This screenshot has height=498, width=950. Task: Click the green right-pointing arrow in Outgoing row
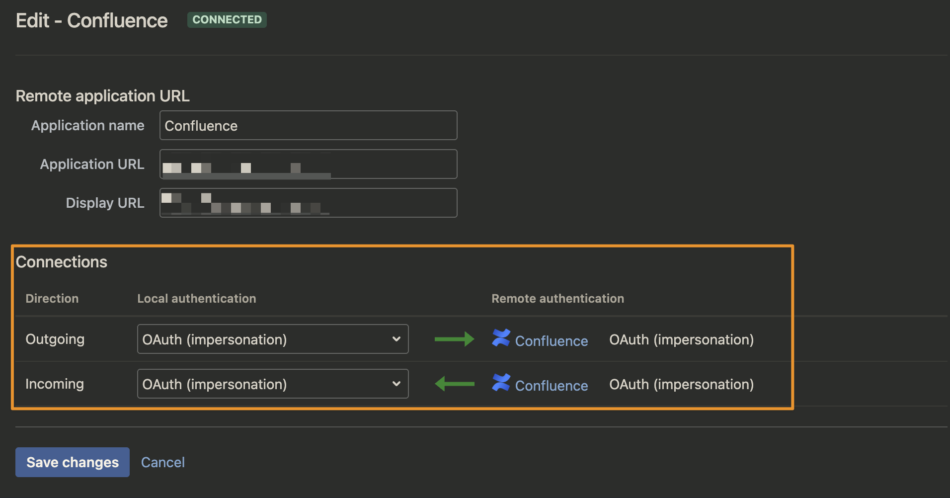454,339
